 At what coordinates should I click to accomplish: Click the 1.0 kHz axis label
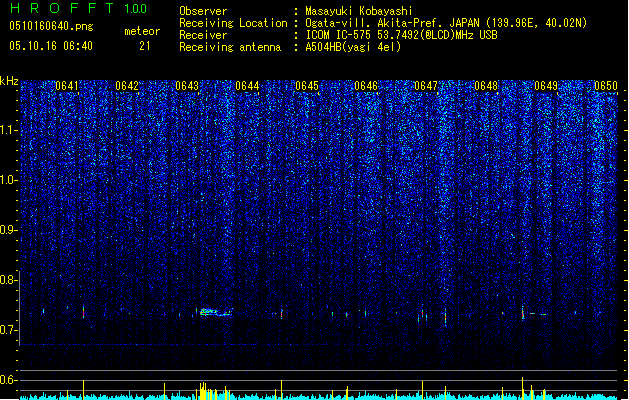pos(9,180)
